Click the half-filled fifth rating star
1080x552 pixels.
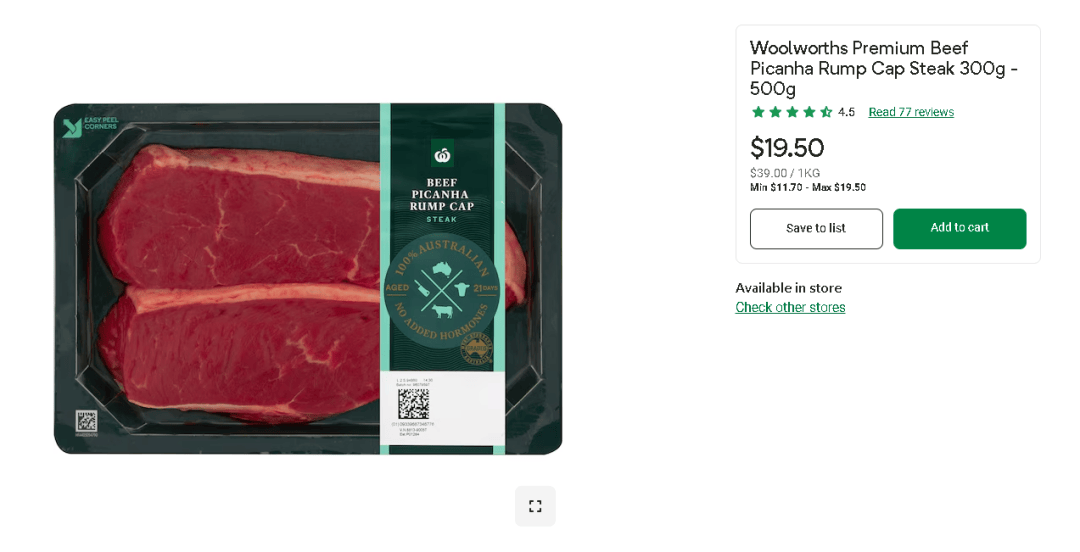coord(826,112)
